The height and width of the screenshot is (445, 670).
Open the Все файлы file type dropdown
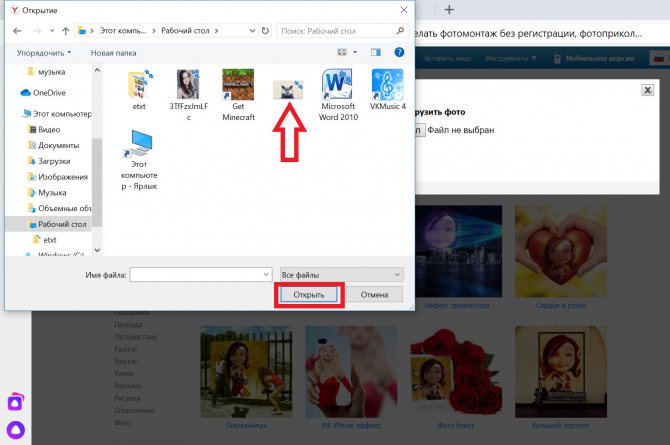(341, 275)
